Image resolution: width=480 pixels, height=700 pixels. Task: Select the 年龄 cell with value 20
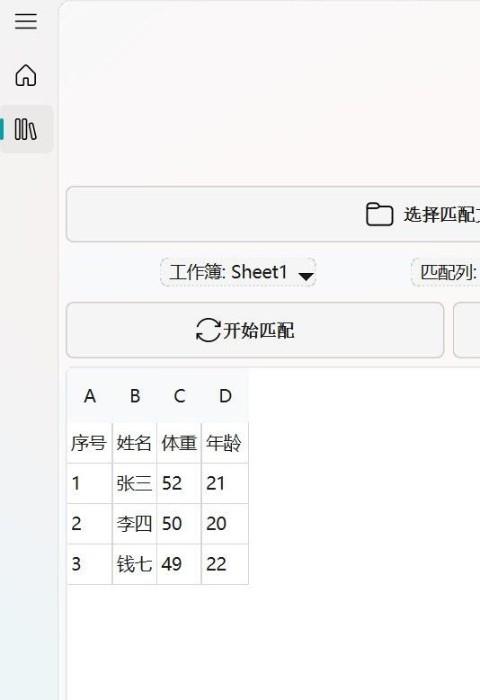225,524
